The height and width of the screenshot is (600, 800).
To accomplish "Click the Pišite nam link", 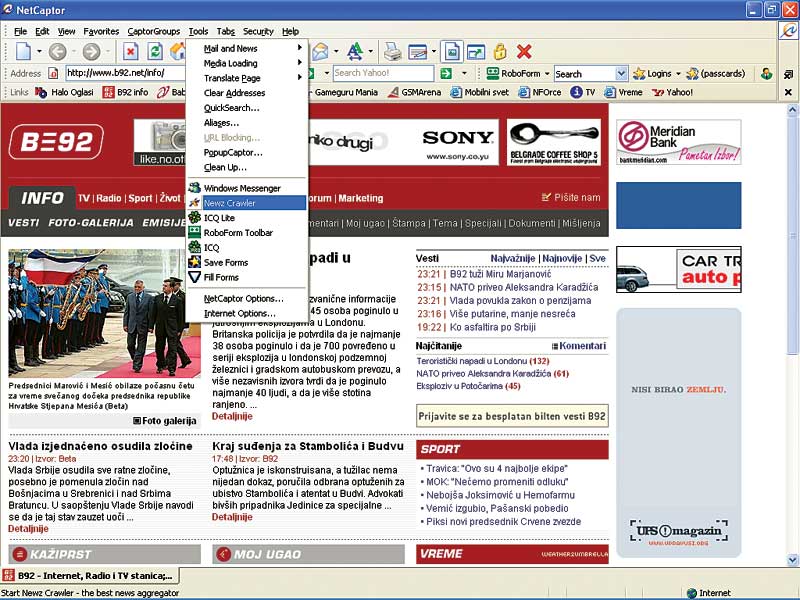I will (571, 197).
